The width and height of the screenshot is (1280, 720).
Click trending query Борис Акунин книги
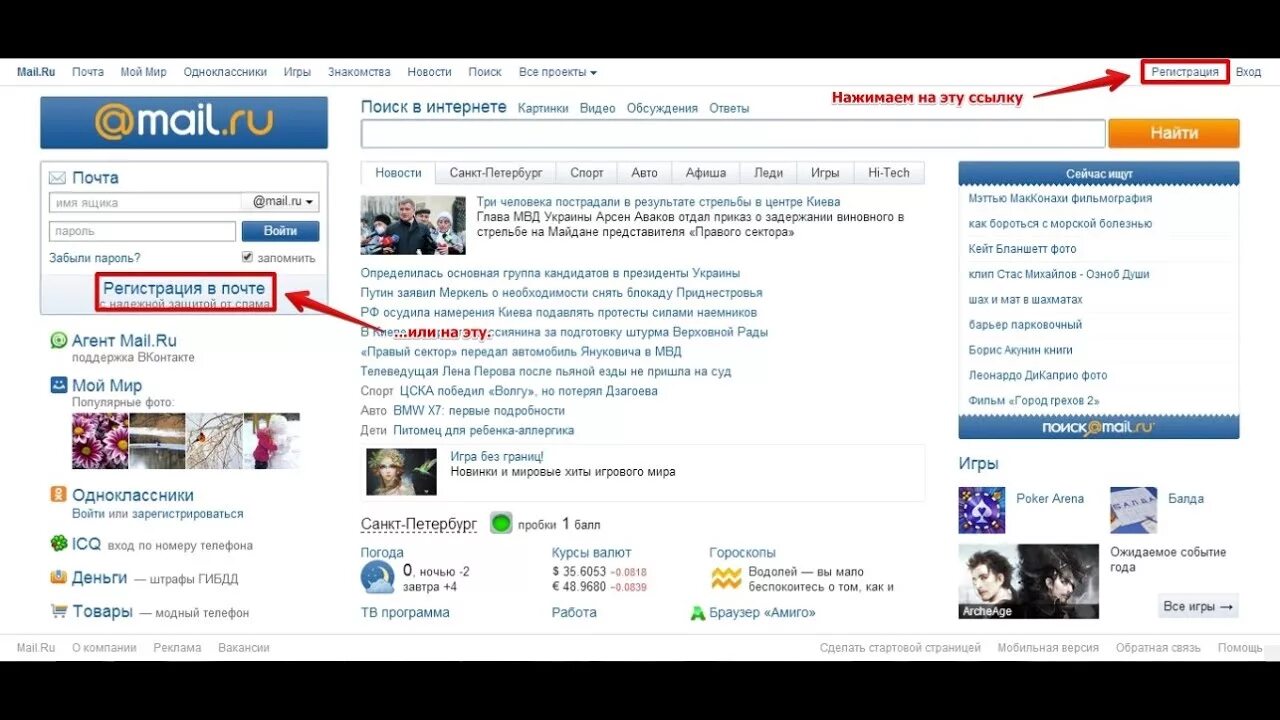click(x=1021, y=351)
